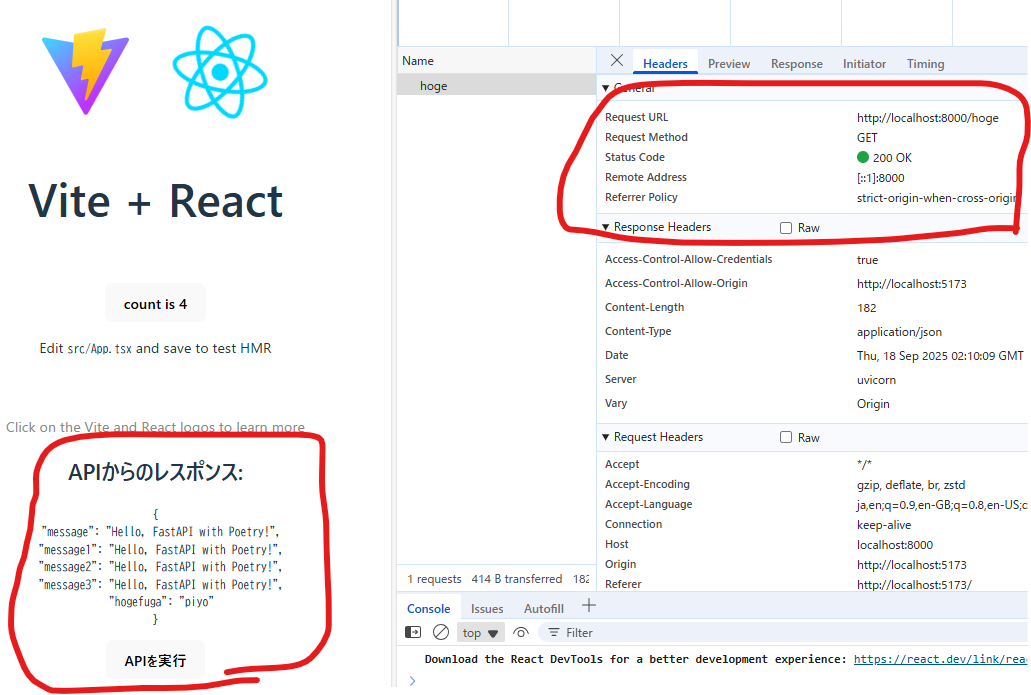Open the Timing tab
This screenshot has width=1031, height=695.
click(x=925, y=64)
